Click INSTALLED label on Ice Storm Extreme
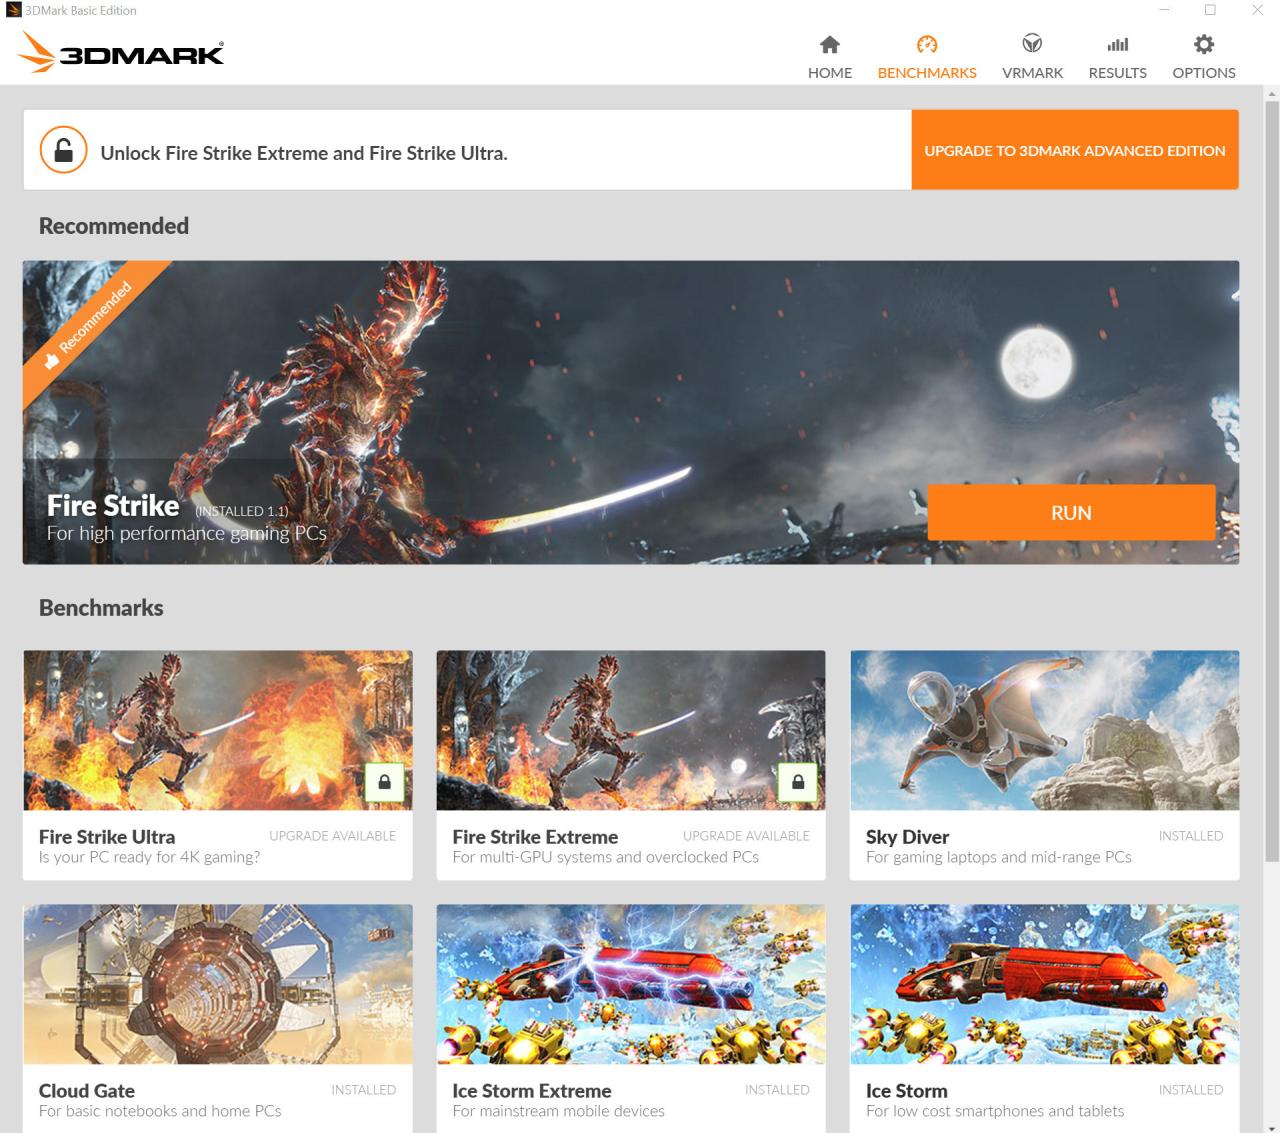 coord(777,1090)
